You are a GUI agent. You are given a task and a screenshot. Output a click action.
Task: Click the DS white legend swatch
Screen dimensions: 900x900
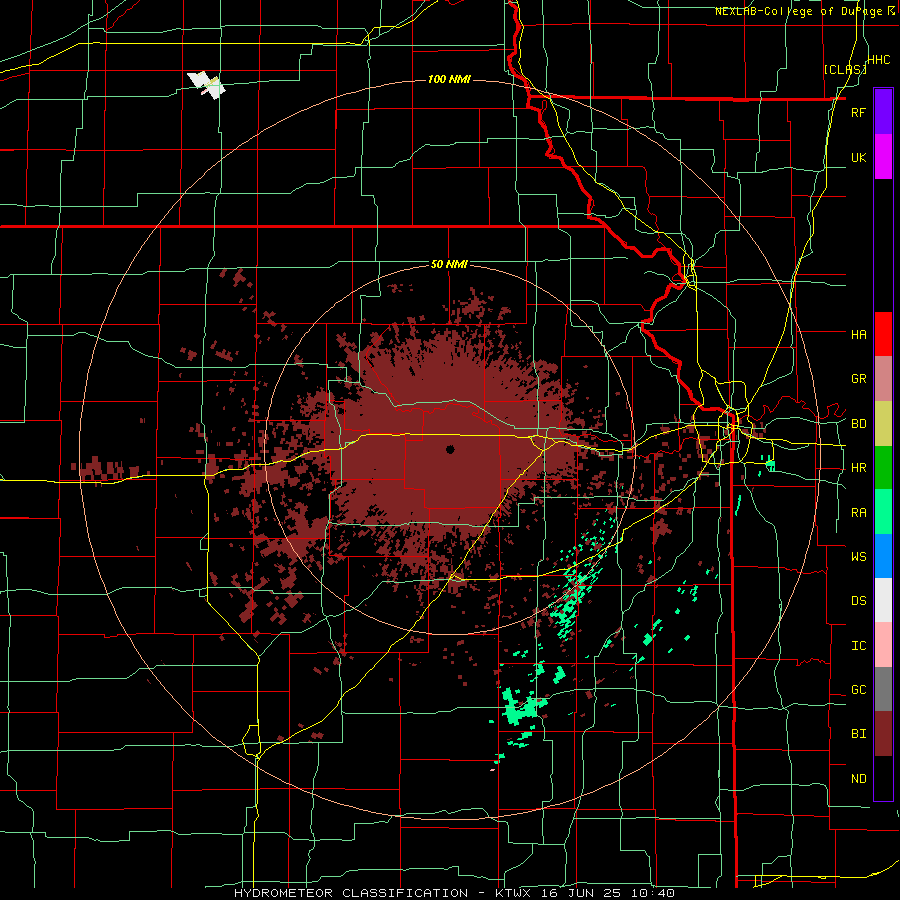[883, 600]
